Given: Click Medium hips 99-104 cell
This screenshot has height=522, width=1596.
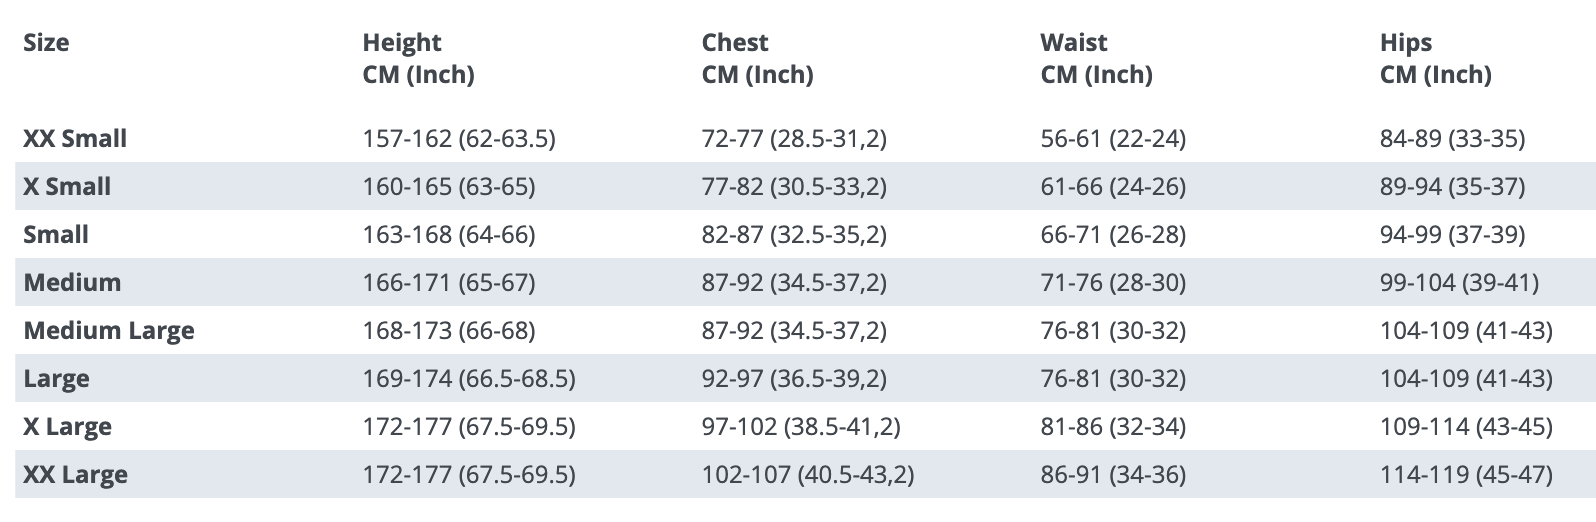Looking at the screenshot, I should tap(1459, 282).
